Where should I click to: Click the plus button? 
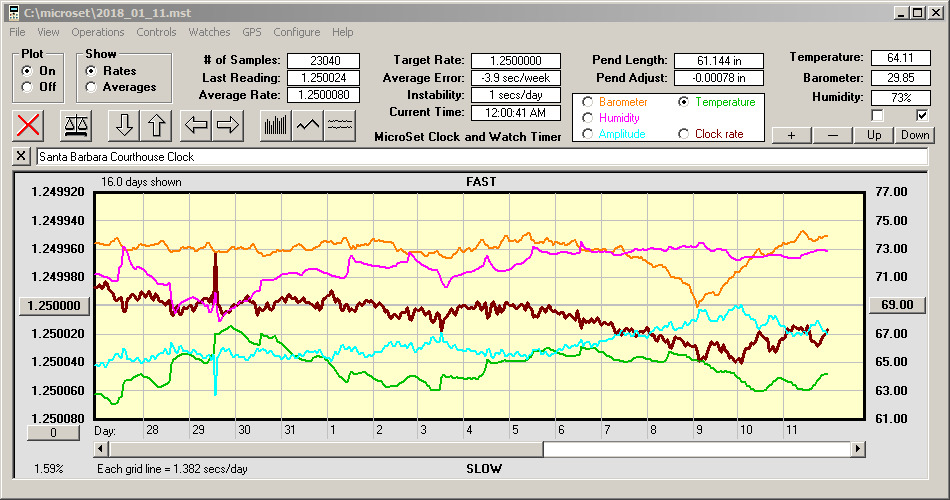(x=791, y=135)
